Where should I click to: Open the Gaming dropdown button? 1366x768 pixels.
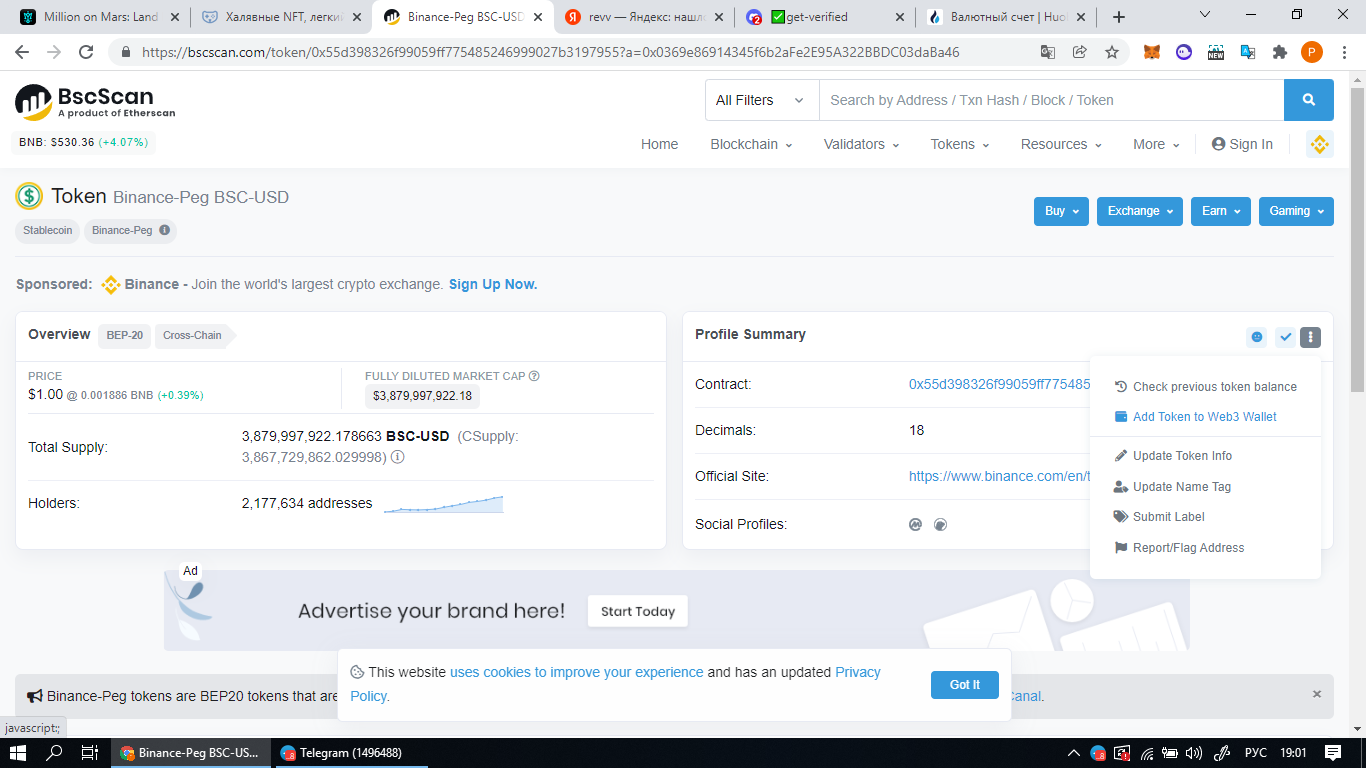click(1296, 211)
